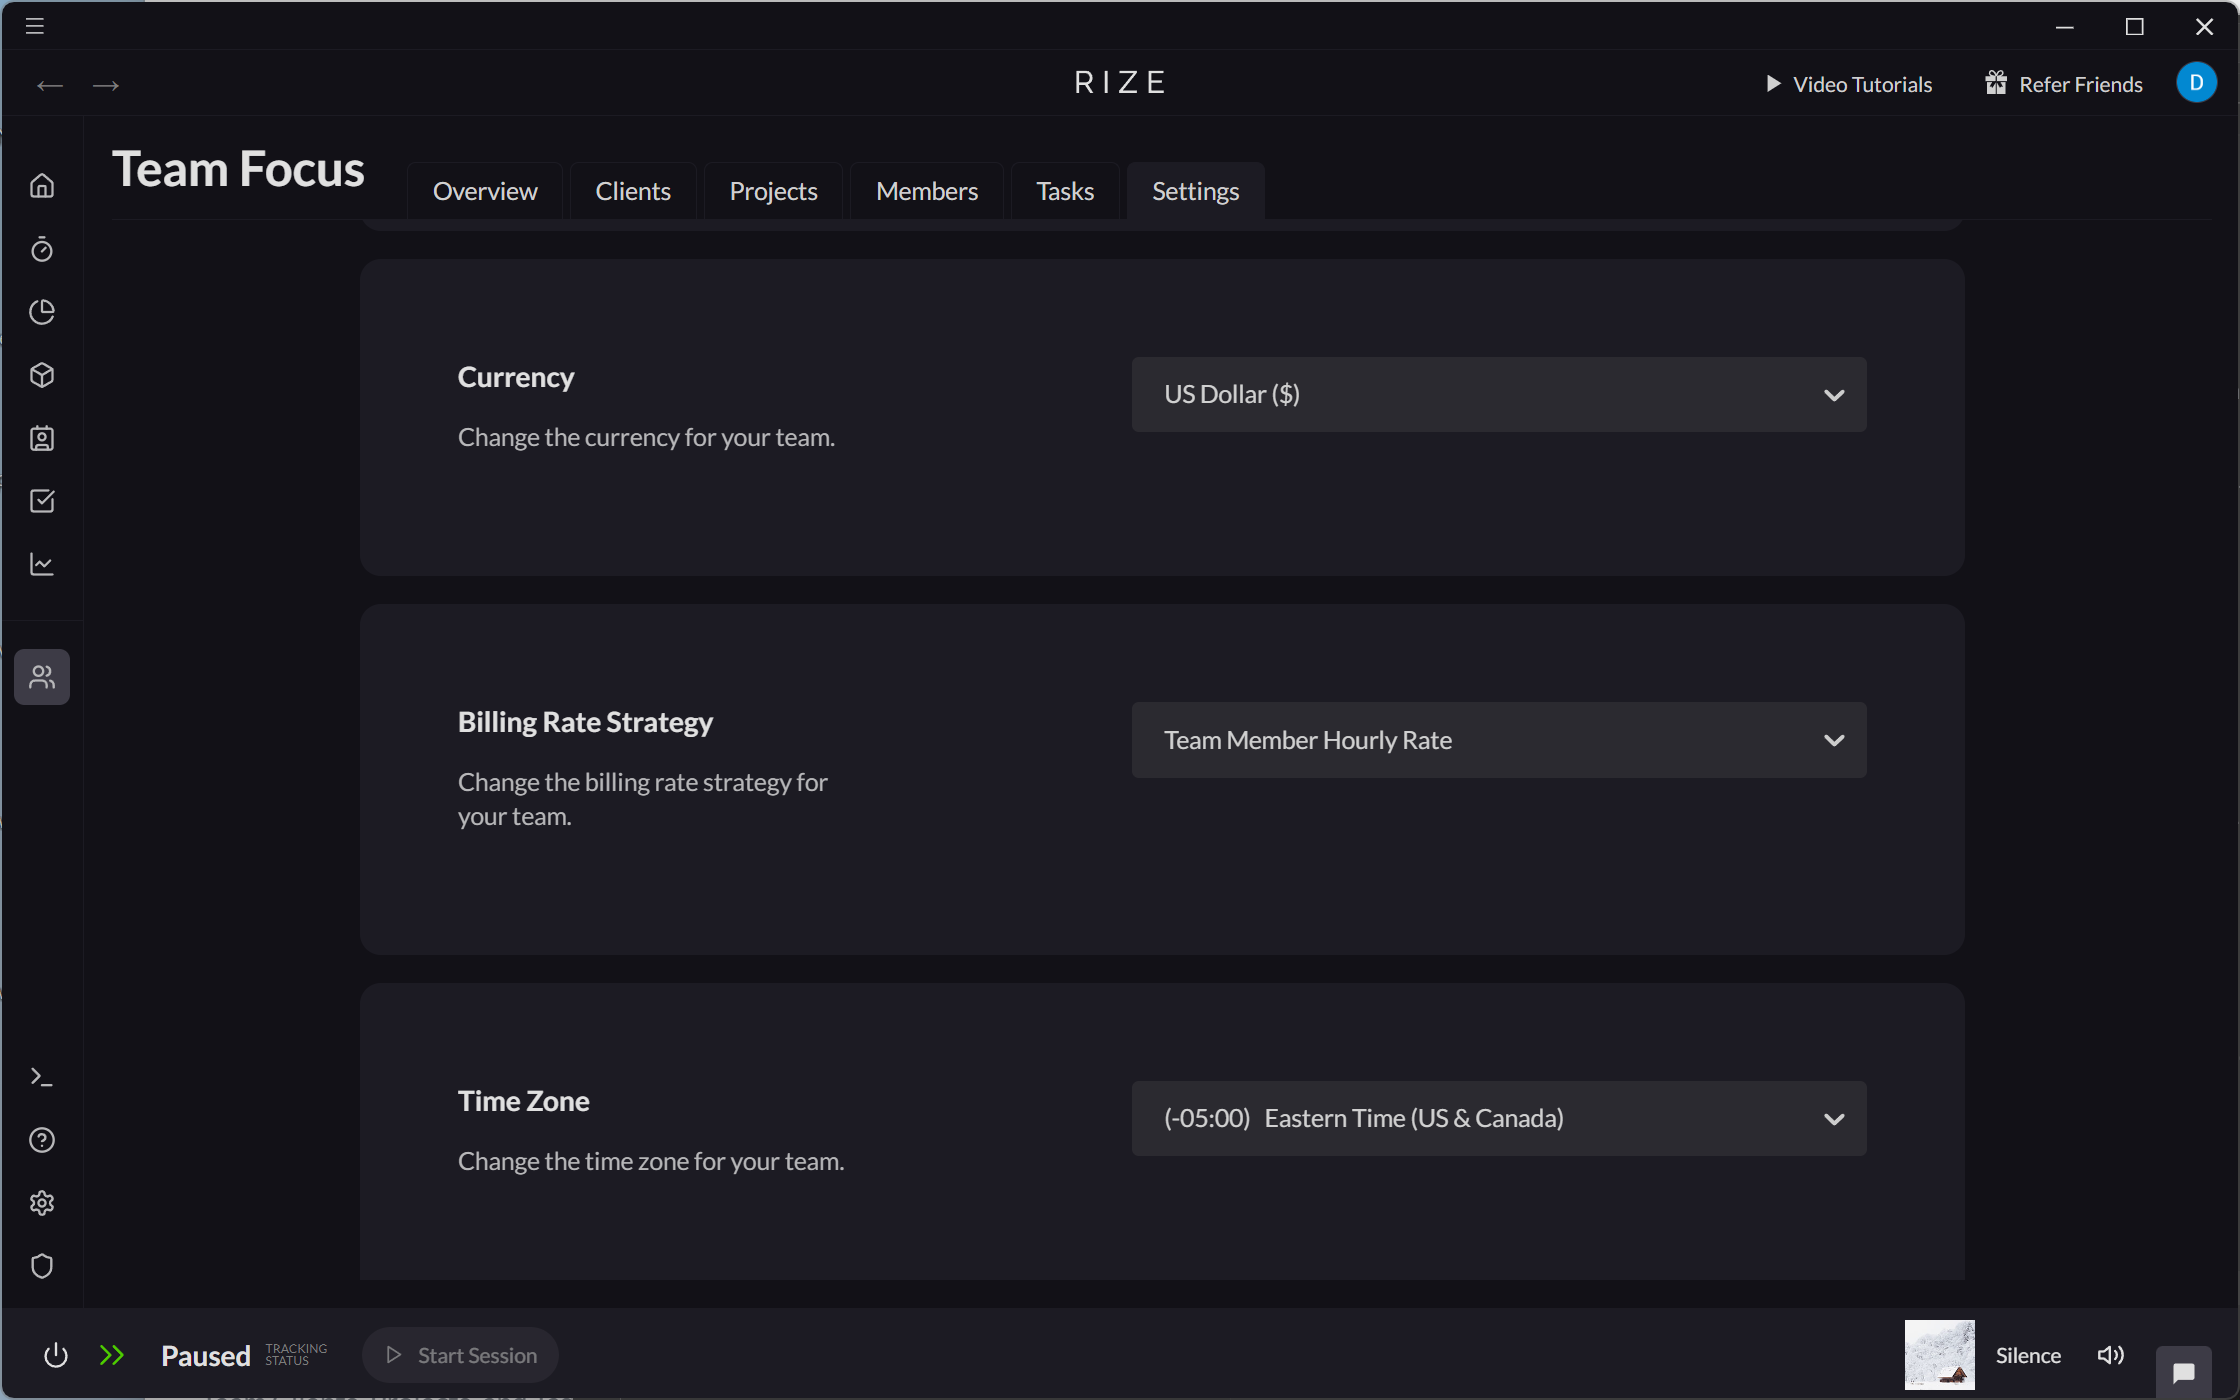Open the settings gear sidebar icon
The image size is (2240, 1400).
point(42,1203)
